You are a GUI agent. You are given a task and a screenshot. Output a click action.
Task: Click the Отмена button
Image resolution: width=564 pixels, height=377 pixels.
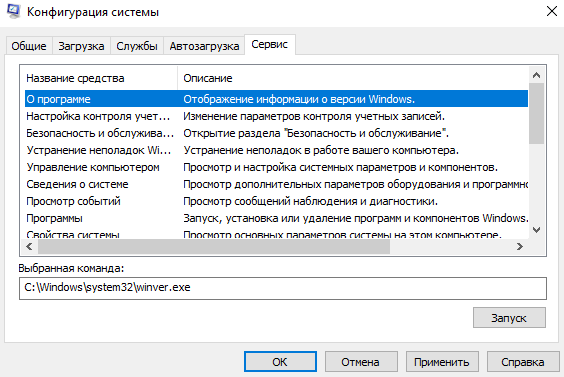[x=361, y=362]
